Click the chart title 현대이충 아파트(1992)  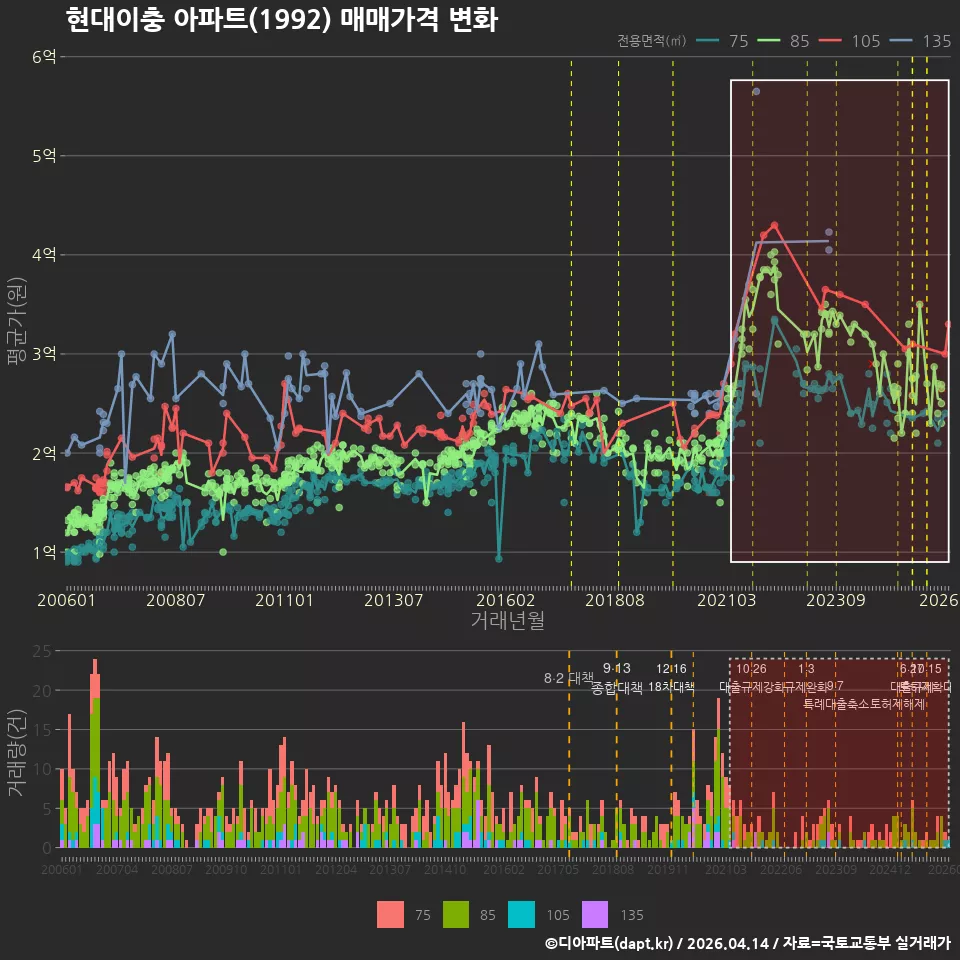coord(198,20)
